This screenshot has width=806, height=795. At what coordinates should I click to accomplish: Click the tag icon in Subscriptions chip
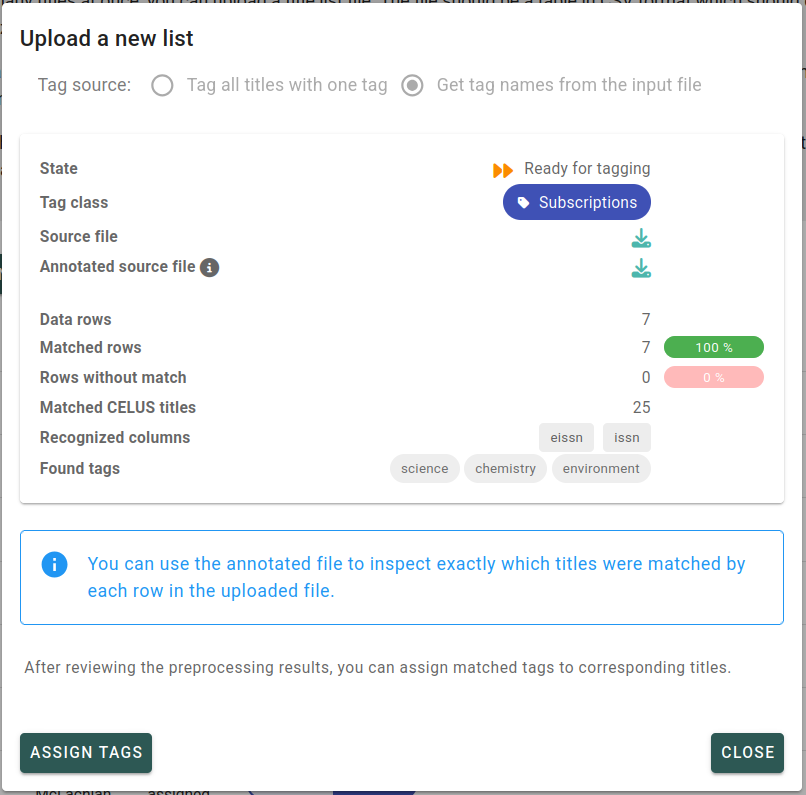[x=523, y=202]
